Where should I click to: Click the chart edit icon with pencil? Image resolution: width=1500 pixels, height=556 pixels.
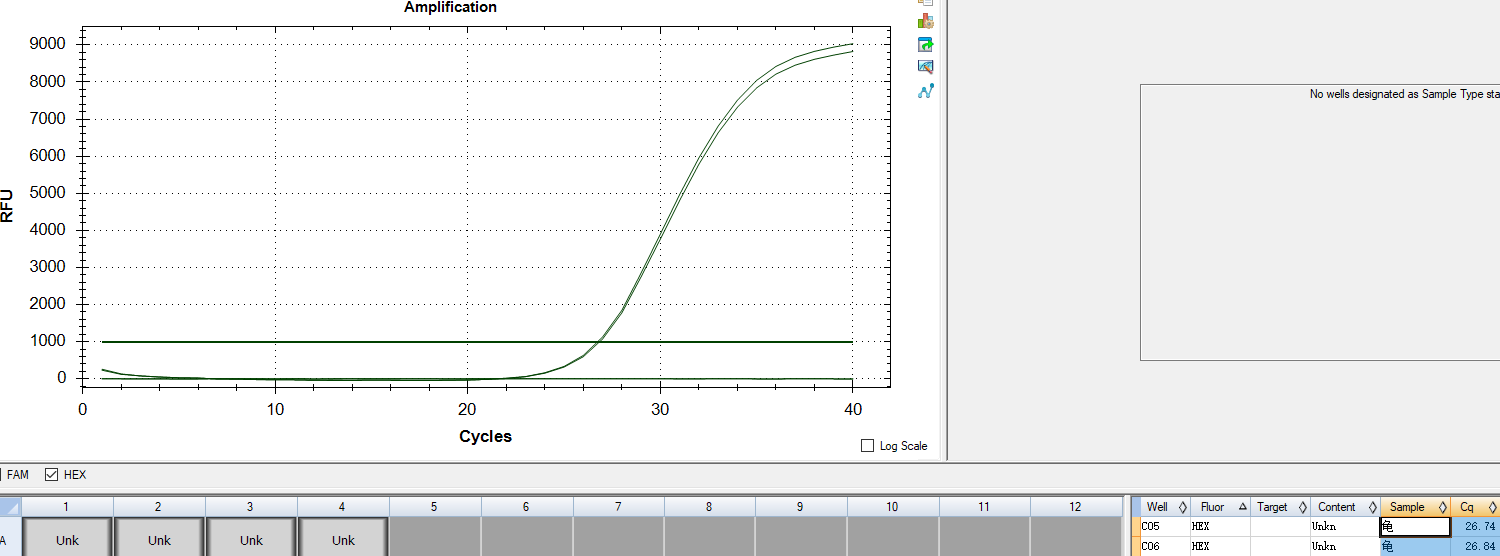(925, 67)
